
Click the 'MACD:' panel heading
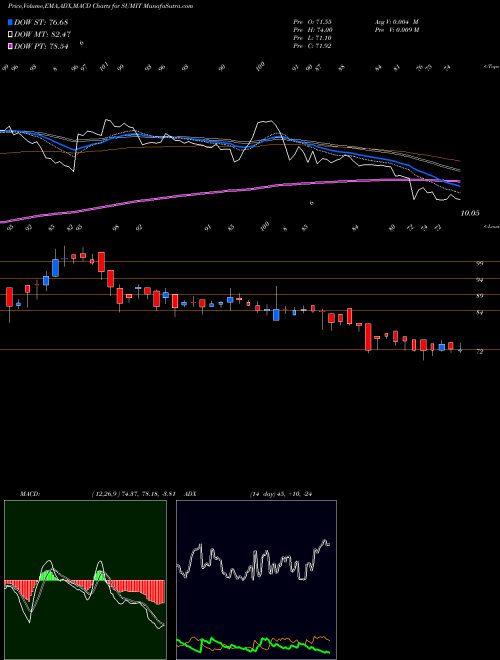[30, 494]
